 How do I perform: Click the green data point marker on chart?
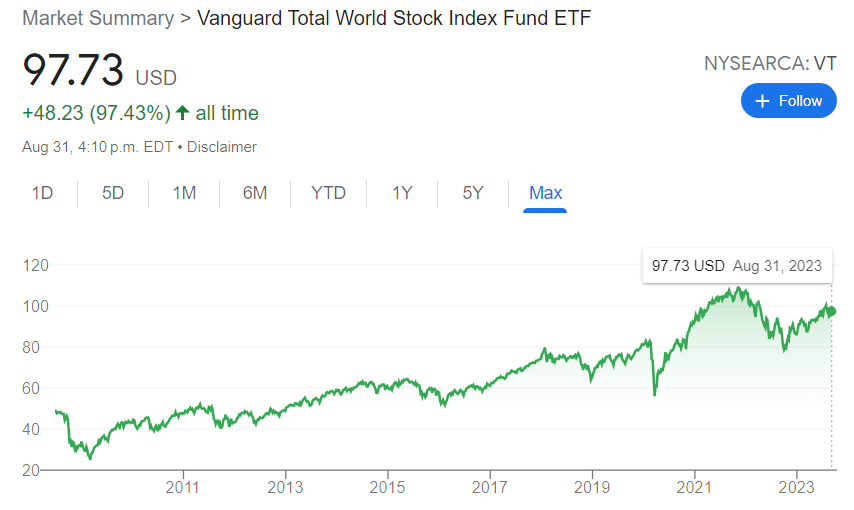coord(831,311)
